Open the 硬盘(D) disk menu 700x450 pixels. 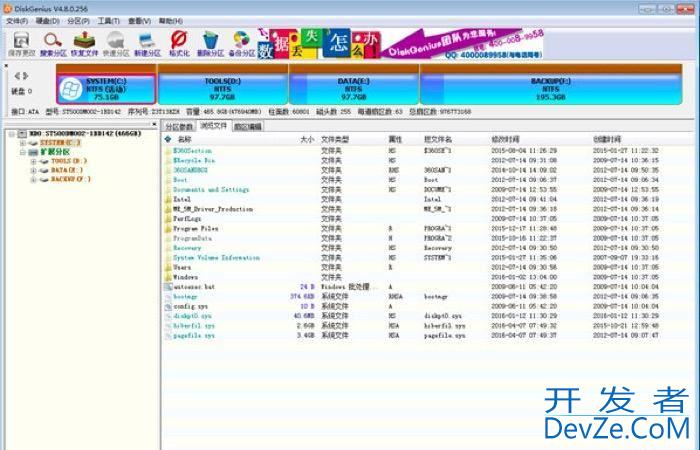click(x=47, y=21)
